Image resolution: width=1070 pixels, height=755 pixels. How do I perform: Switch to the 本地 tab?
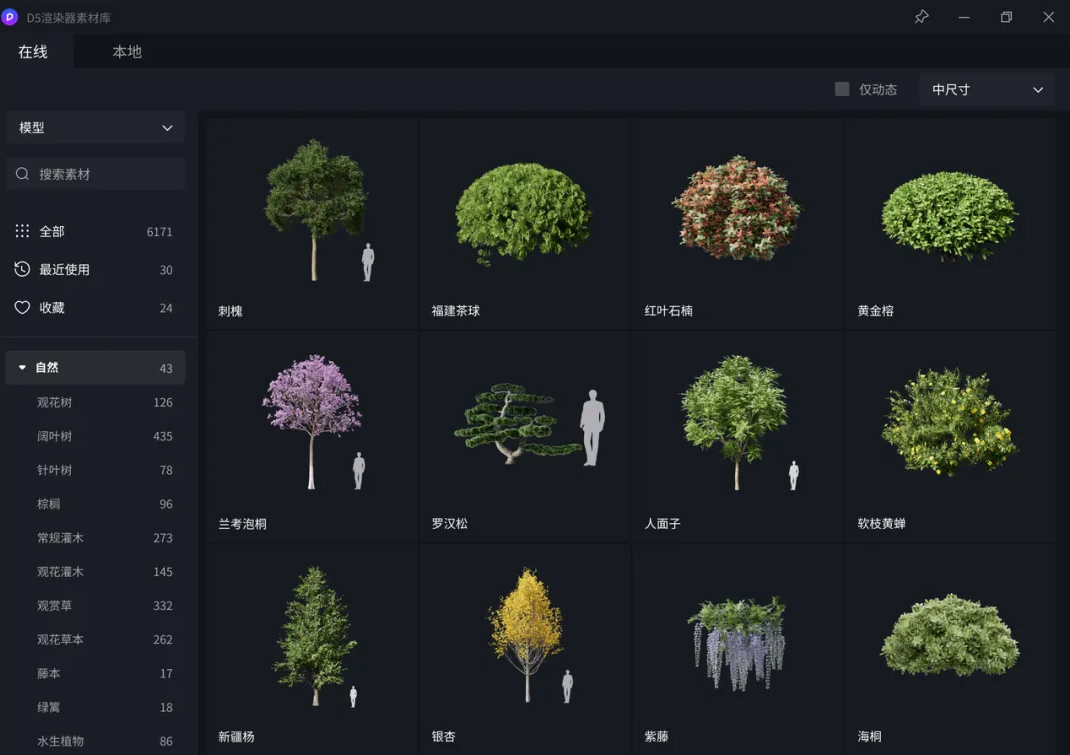[127, 52]
